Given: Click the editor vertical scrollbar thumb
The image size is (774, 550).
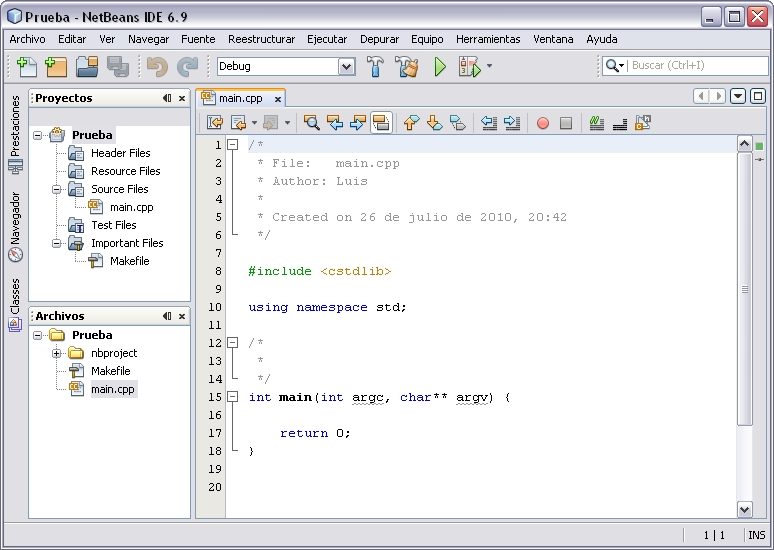Looking at the screenshot, I should (744, 289).
